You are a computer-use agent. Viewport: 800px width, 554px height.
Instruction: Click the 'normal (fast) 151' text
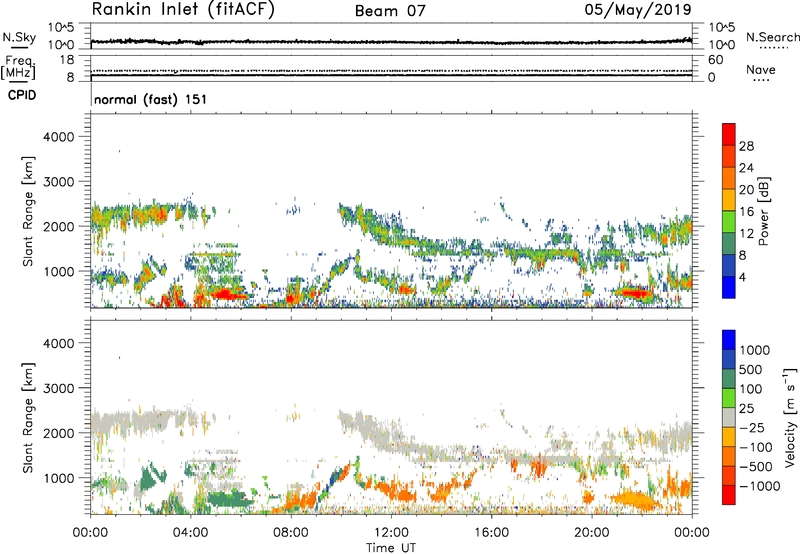pos(151,99)
